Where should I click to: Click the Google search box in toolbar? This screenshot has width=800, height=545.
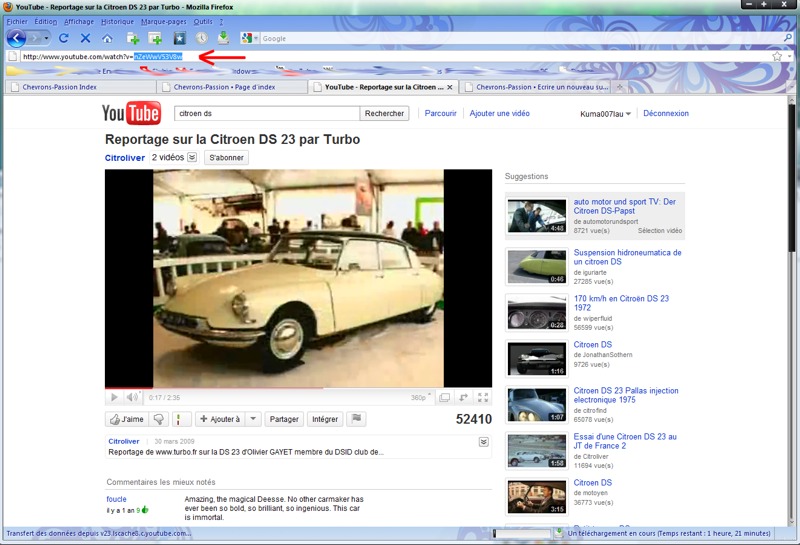click(520, 38)
